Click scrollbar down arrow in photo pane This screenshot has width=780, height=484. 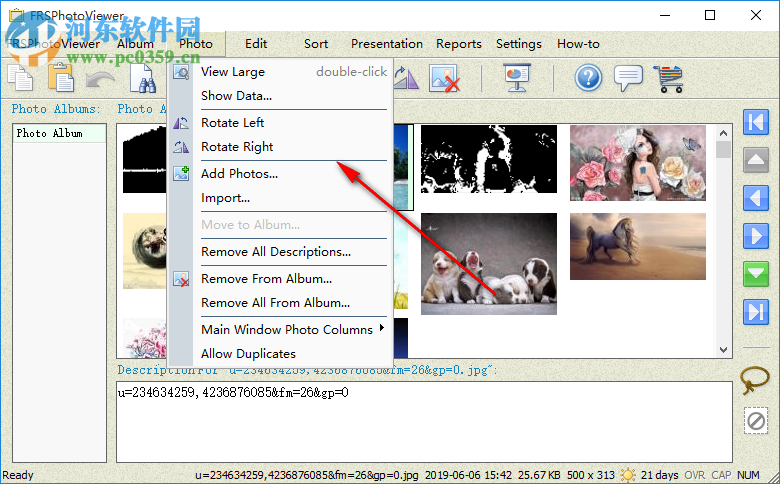click(723, 350)
